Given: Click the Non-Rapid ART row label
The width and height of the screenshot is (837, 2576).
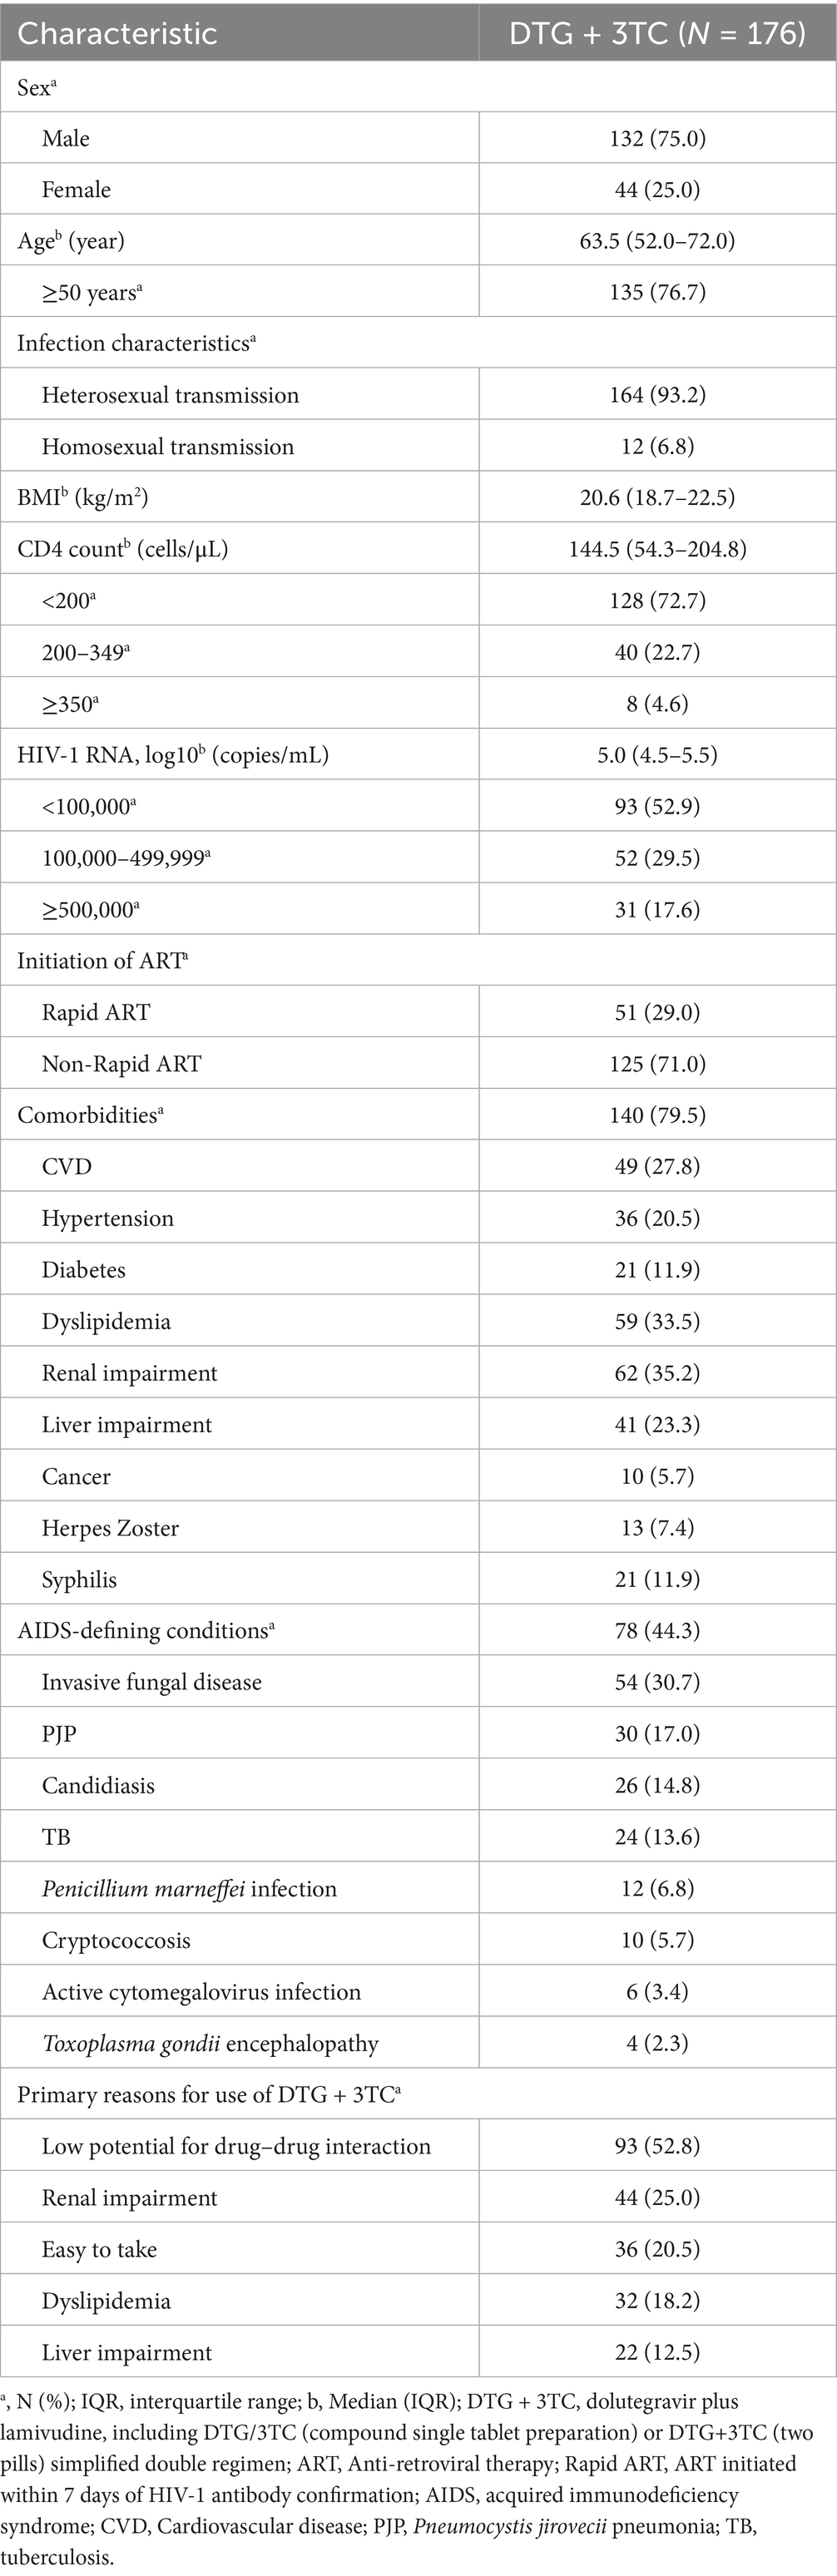Looking at the screenshot, I should click(x=121, y=1063).
